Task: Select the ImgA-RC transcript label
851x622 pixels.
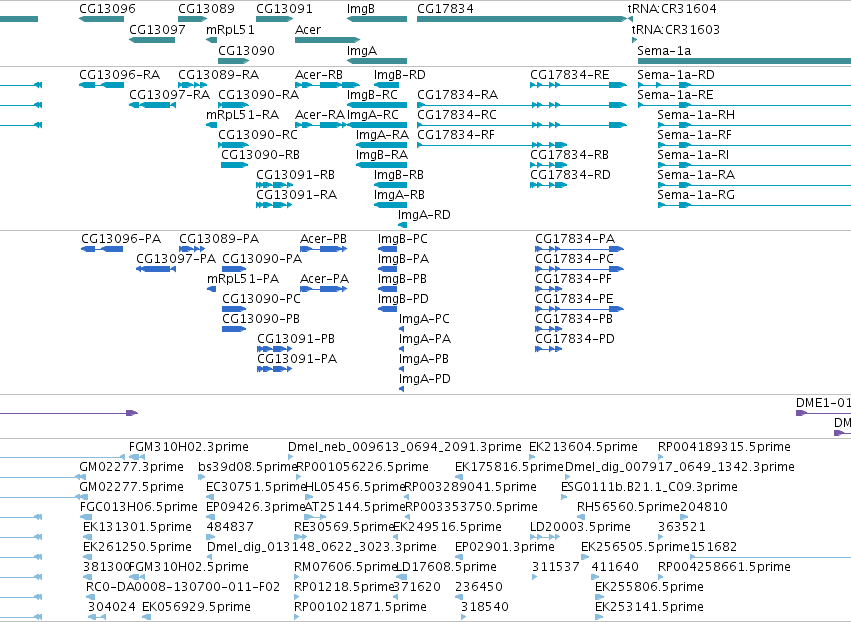Action: pos(373,115)
